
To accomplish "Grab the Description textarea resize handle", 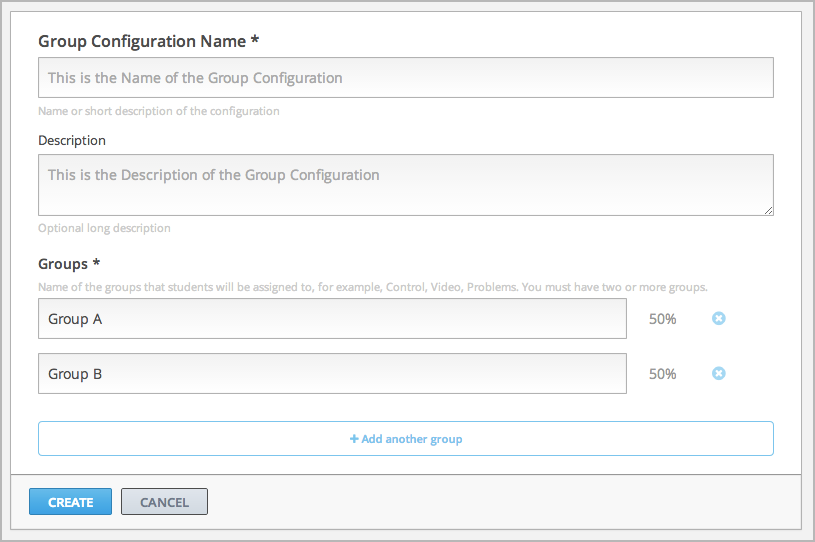I will tap(768, 210).
